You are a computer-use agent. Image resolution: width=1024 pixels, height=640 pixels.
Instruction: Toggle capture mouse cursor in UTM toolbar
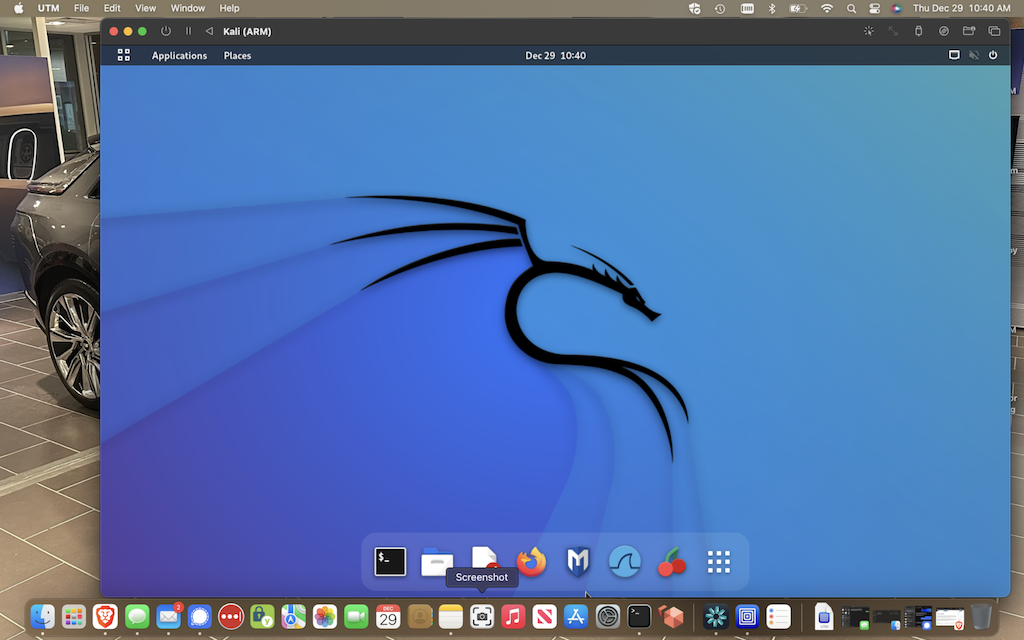[868, 31]
